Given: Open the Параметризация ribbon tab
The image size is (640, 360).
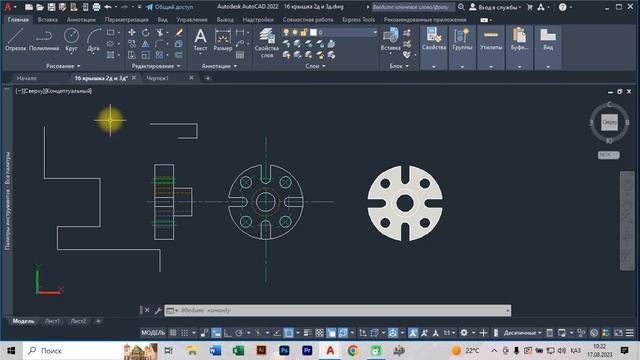Looking at the screenshot, I should (127, 20).
